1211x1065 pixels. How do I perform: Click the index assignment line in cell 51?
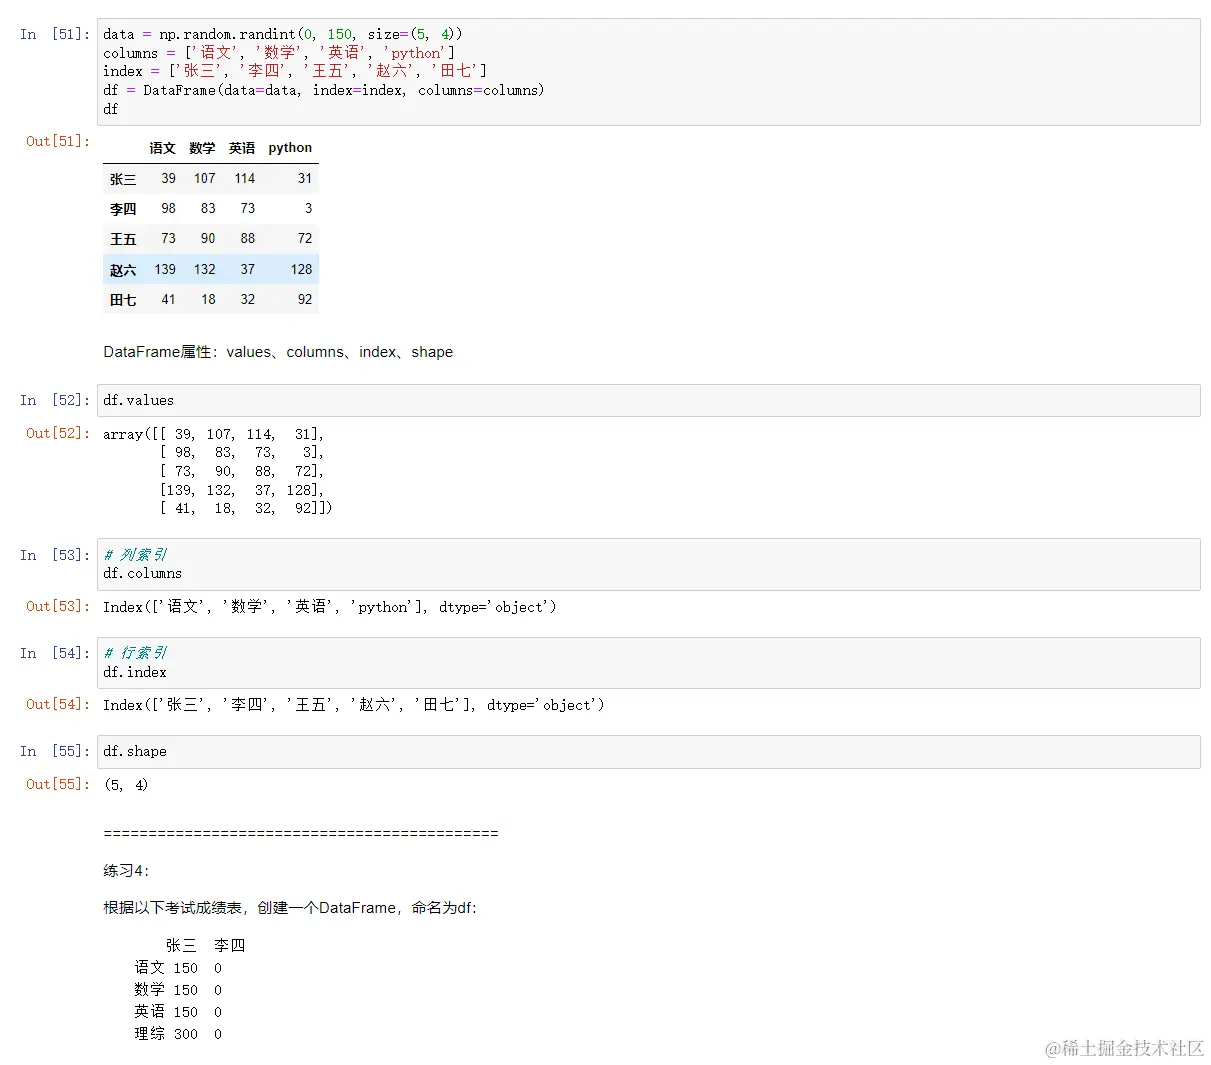pyautogui.click(x=295, y=71)
